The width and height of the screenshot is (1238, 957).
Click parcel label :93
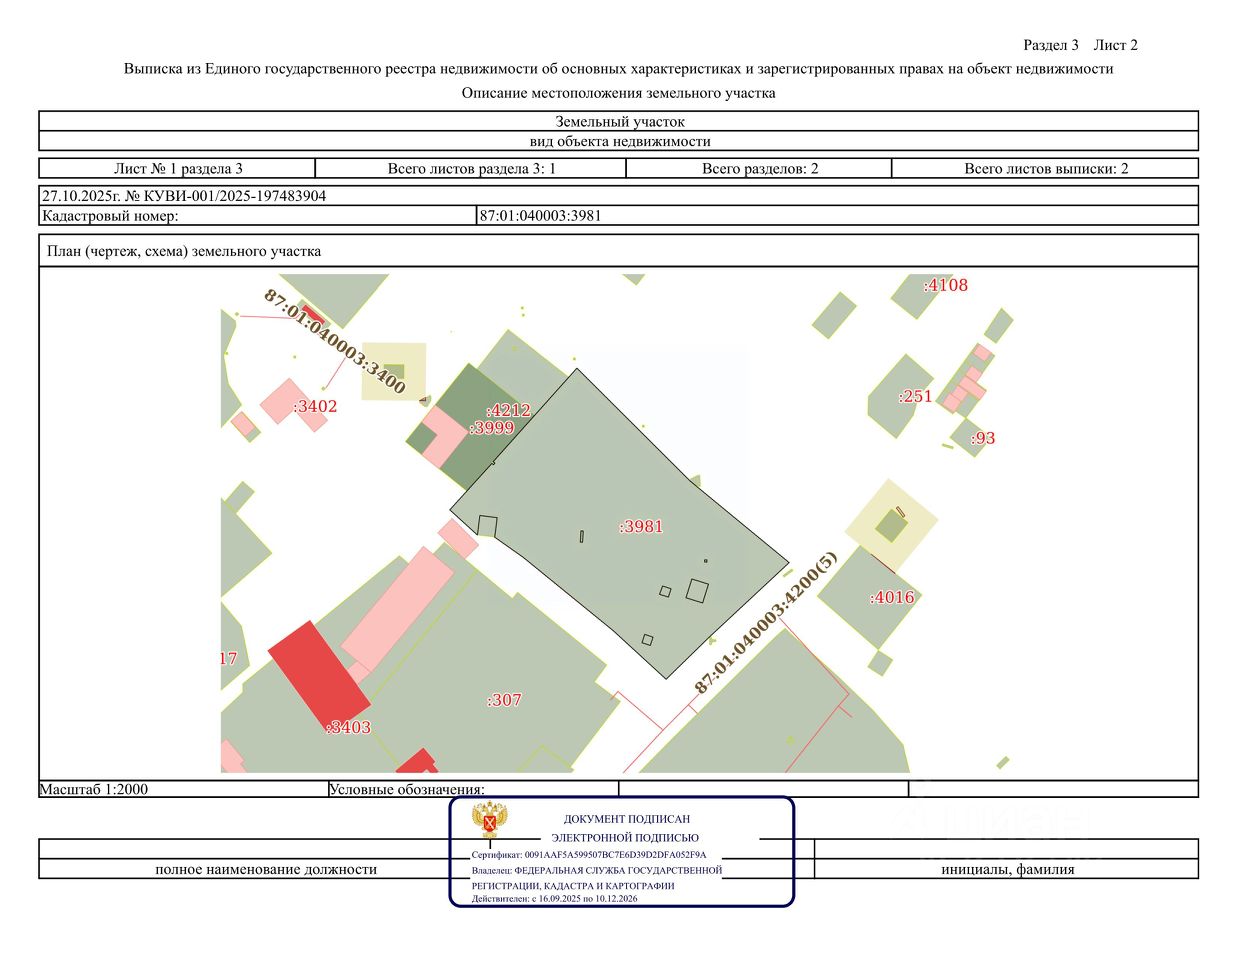(983, 438)
